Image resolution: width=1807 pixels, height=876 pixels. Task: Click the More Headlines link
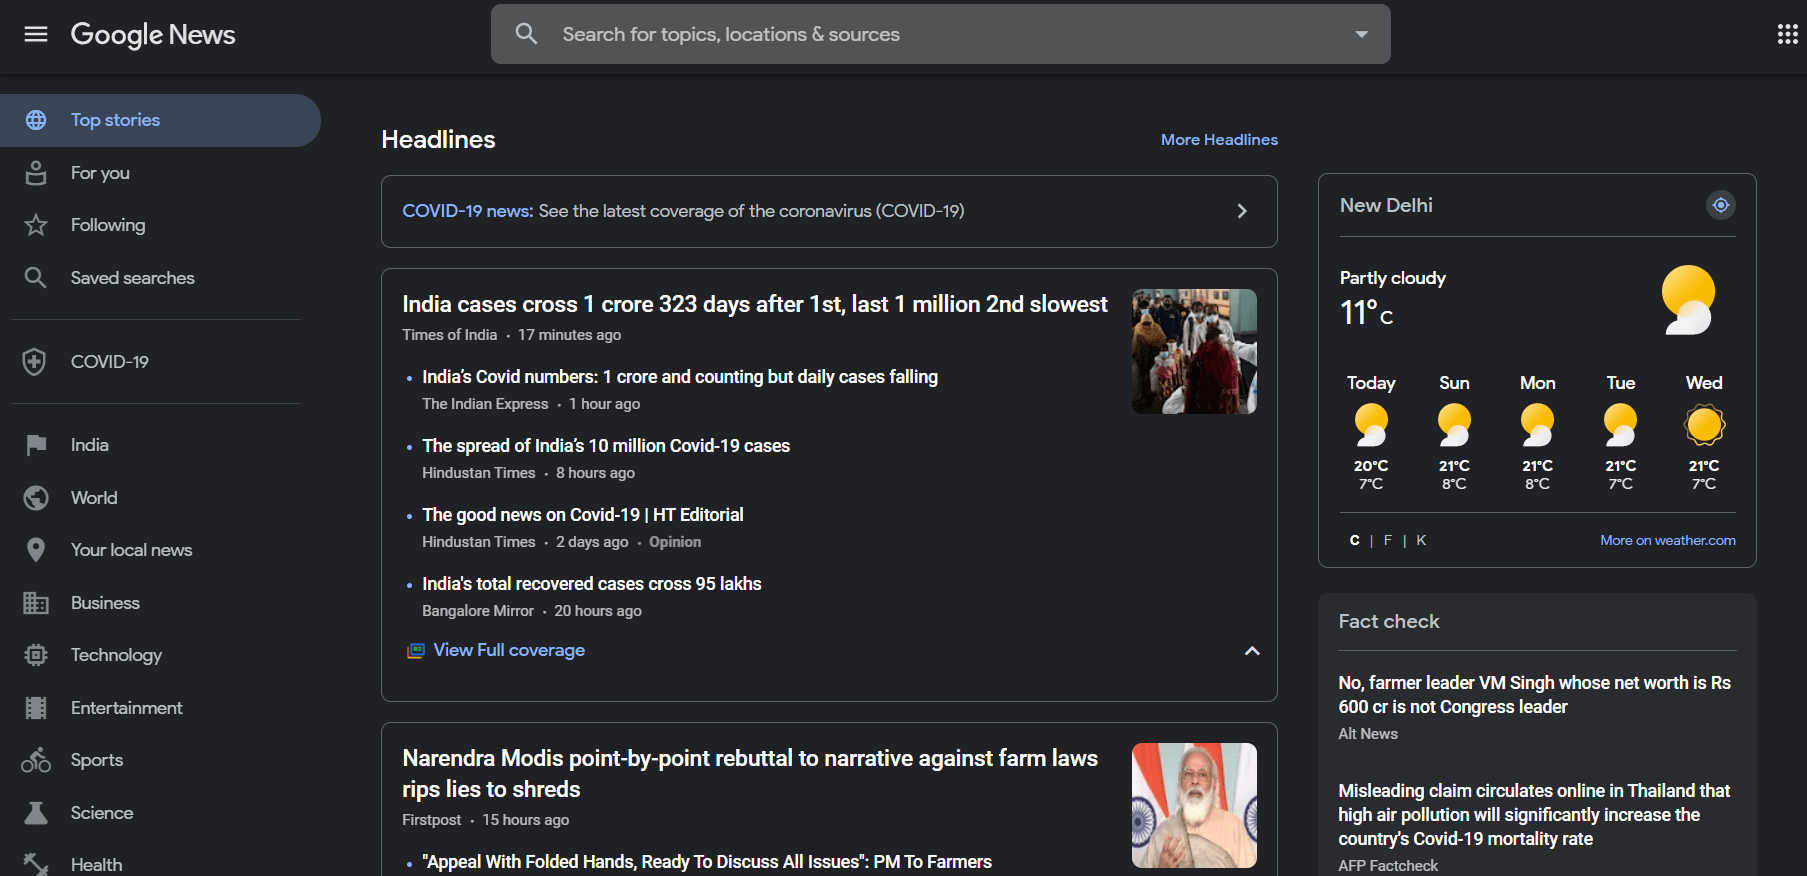(1219, 140)
